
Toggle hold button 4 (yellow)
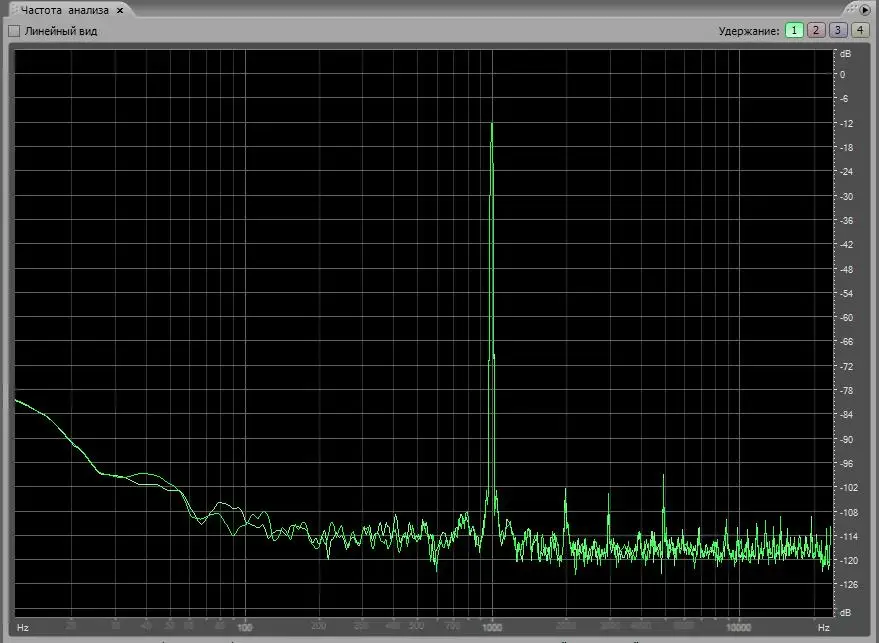pyautogui.click(x=859, y=30)
